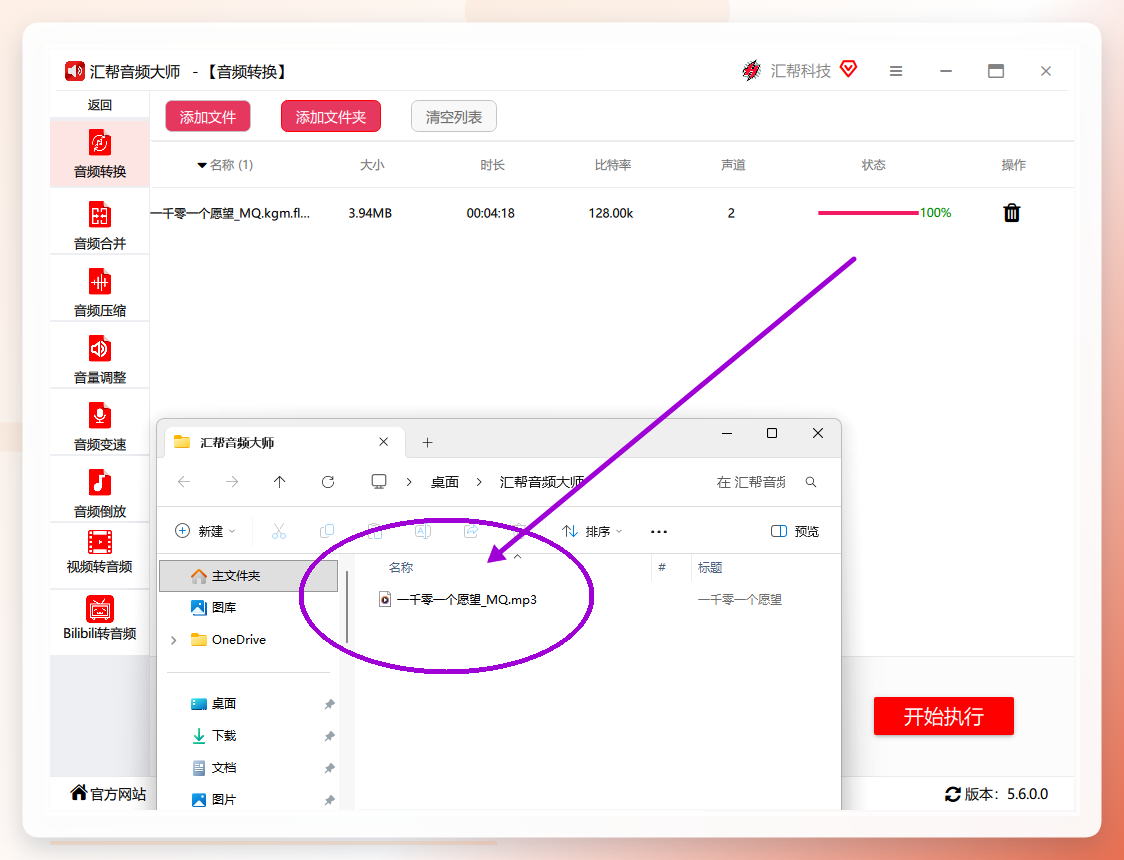
Task: Click the pin icon next to 下载
Action: [330, 736]
